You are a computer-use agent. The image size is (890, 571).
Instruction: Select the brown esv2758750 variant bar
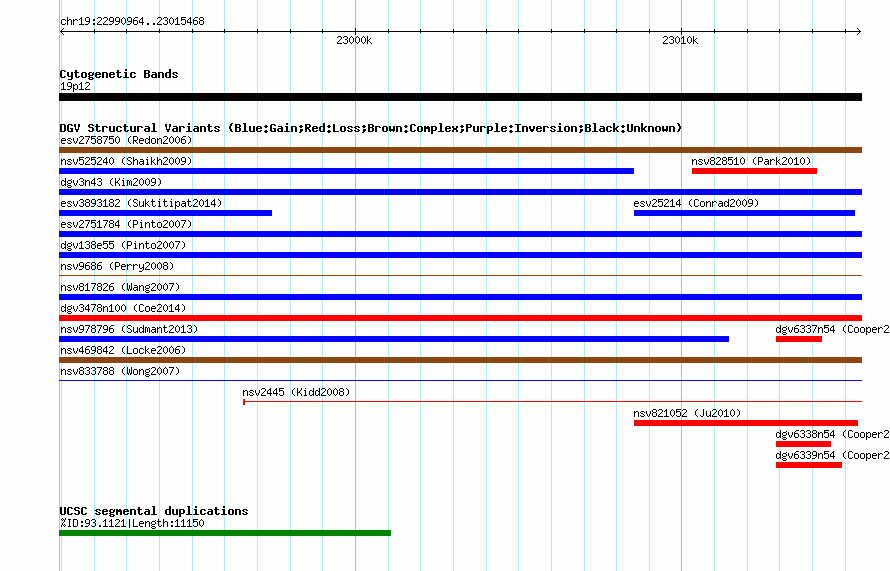point(460,150)
